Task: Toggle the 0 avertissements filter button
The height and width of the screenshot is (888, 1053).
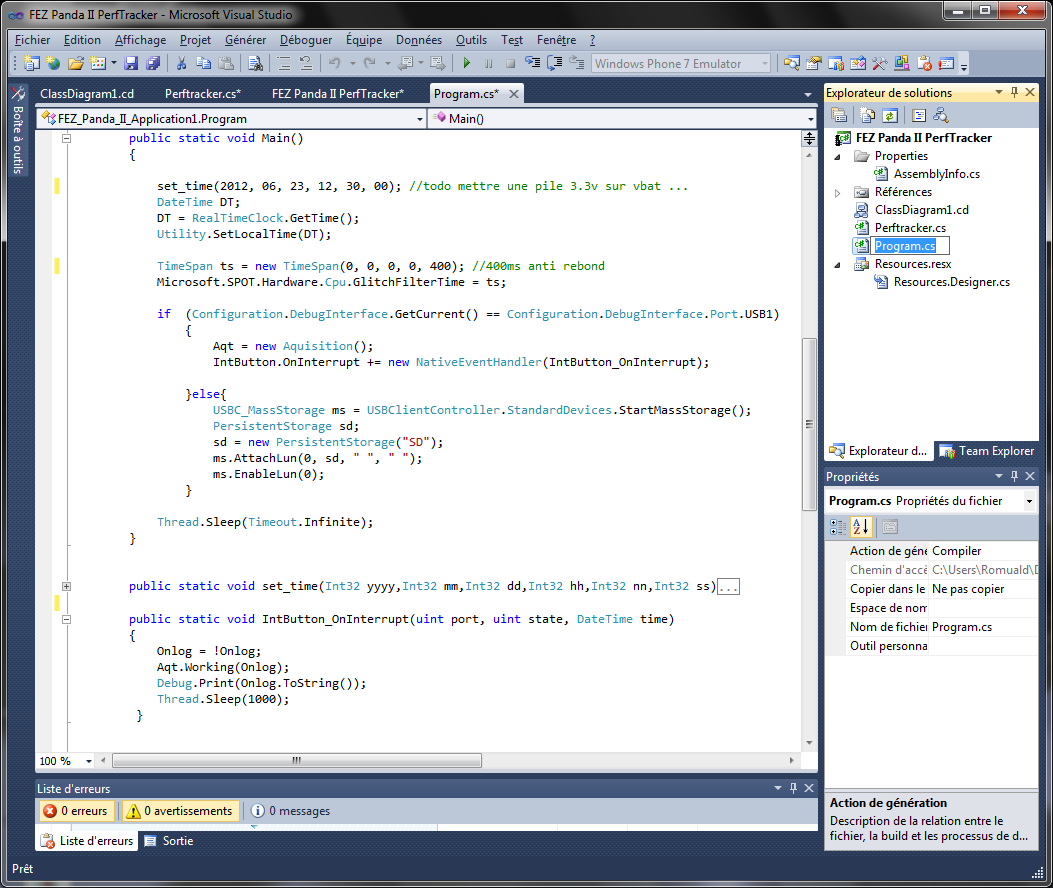Action: pyautogui.click(x=180, y=811)
